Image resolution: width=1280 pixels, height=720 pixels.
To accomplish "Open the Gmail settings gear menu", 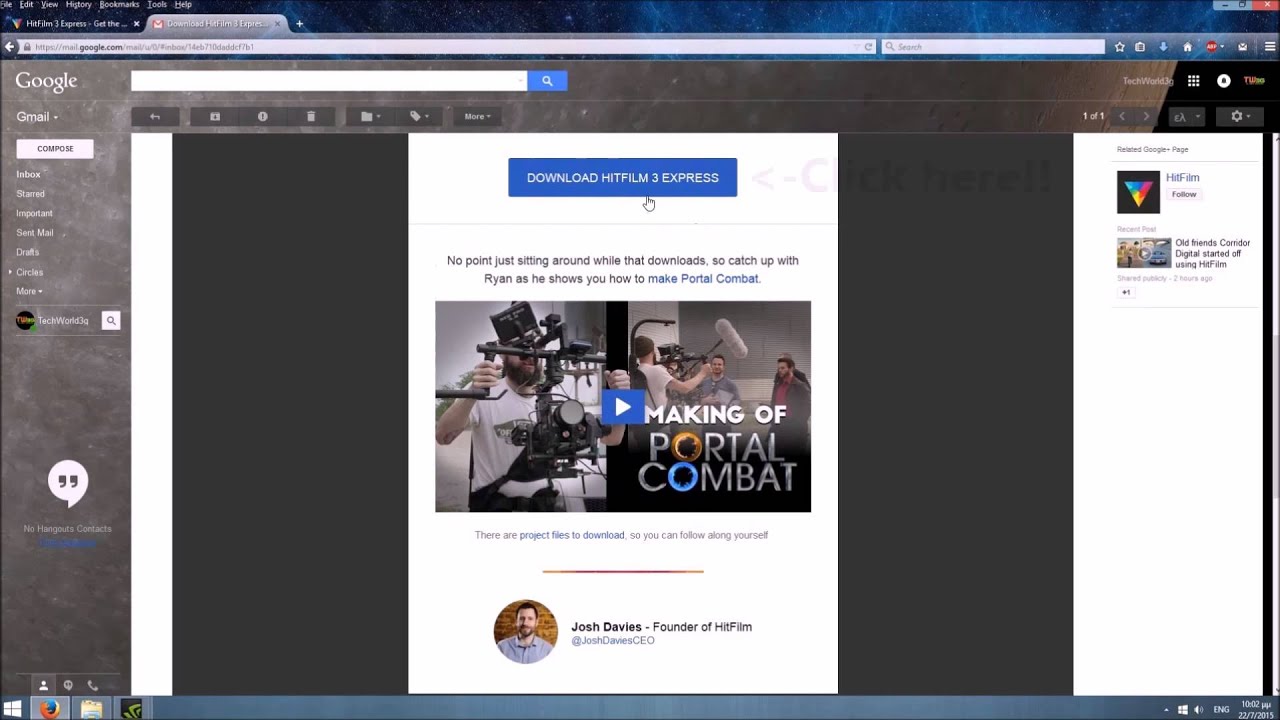I will pyautogui.click(x=1240, y=117).
